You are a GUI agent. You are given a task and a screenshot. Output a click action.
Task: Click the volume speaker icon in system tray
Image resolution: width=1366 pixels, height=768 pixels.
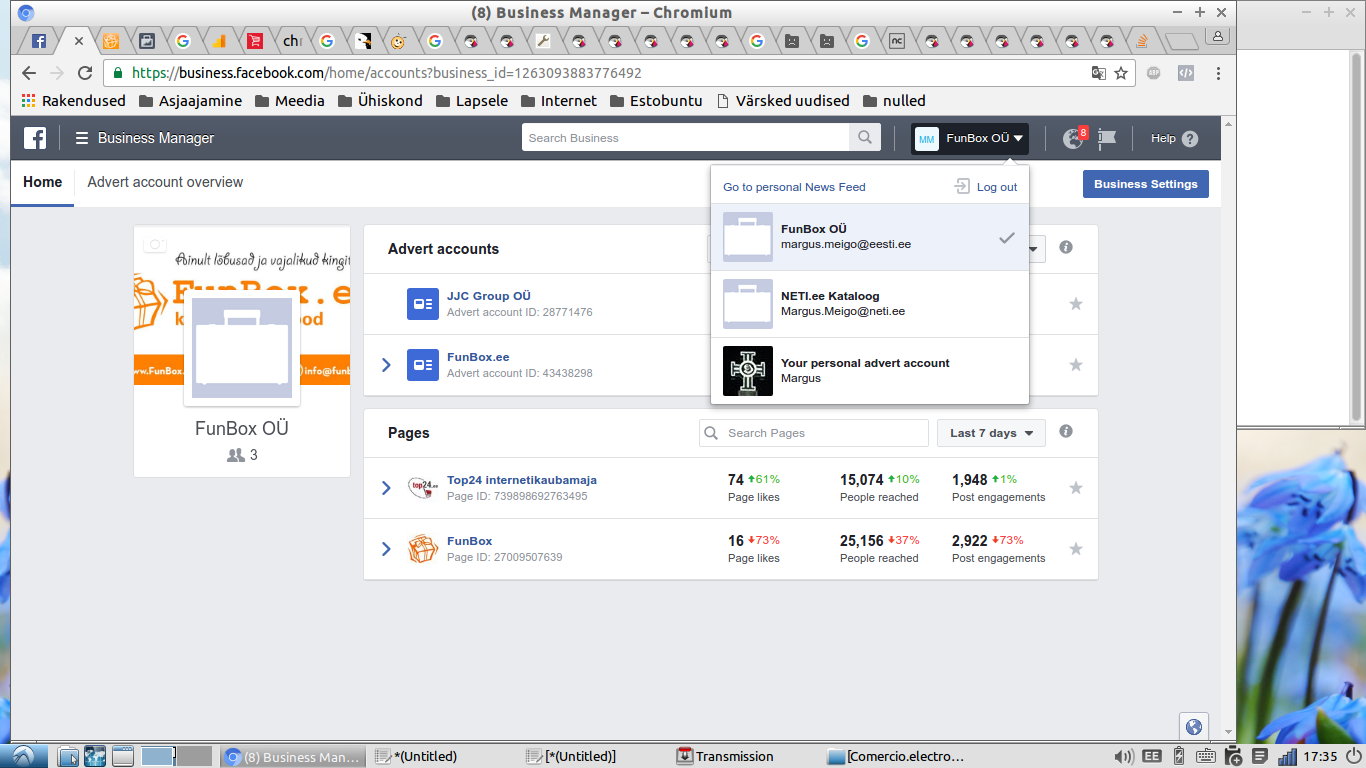click(1124, 756)
